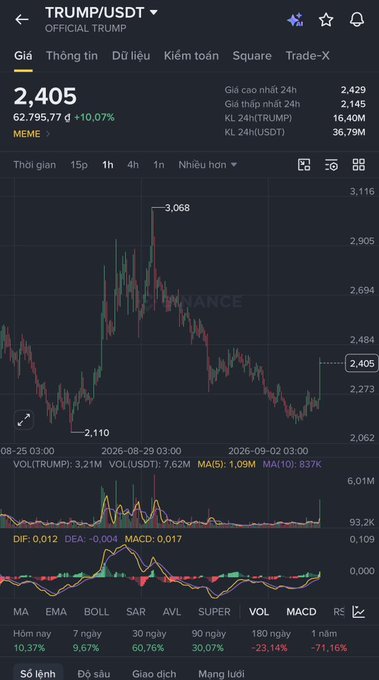This screenshot has width=379, height=680.
Task: Open the MEME category chevron
Action: pos(48,134)
